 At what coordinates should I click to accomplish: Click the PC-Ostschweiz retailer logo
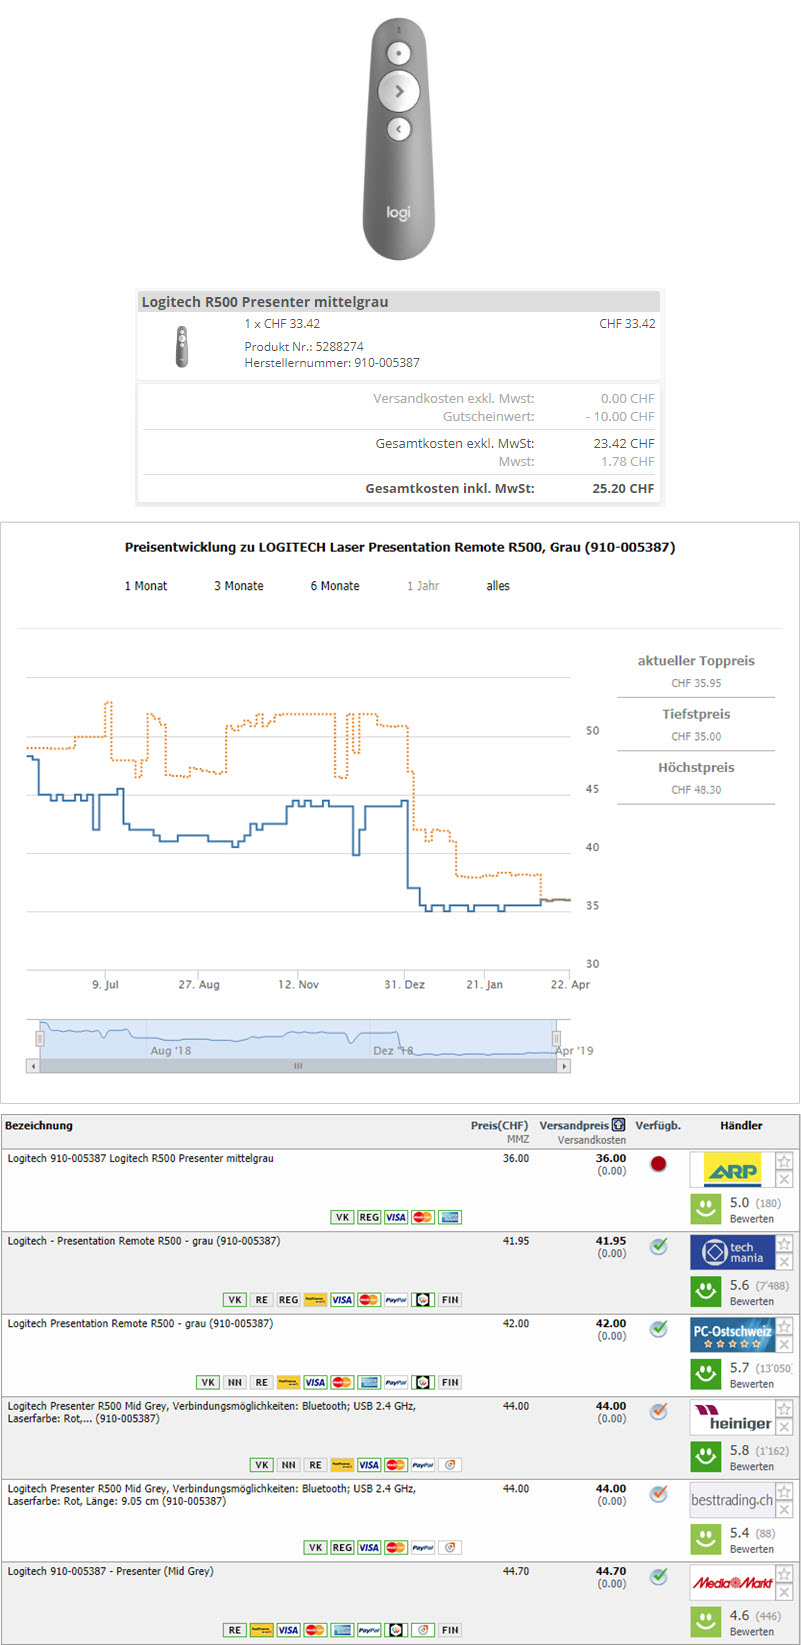click(x=731, y=1334)
